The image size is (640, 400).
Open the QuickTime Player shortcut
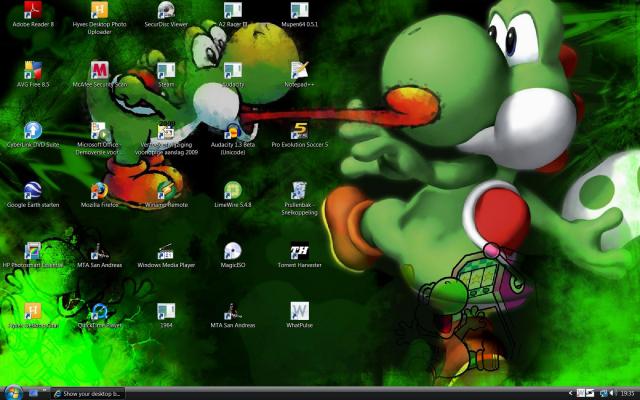pyautogui.click(x=100, y=311)
